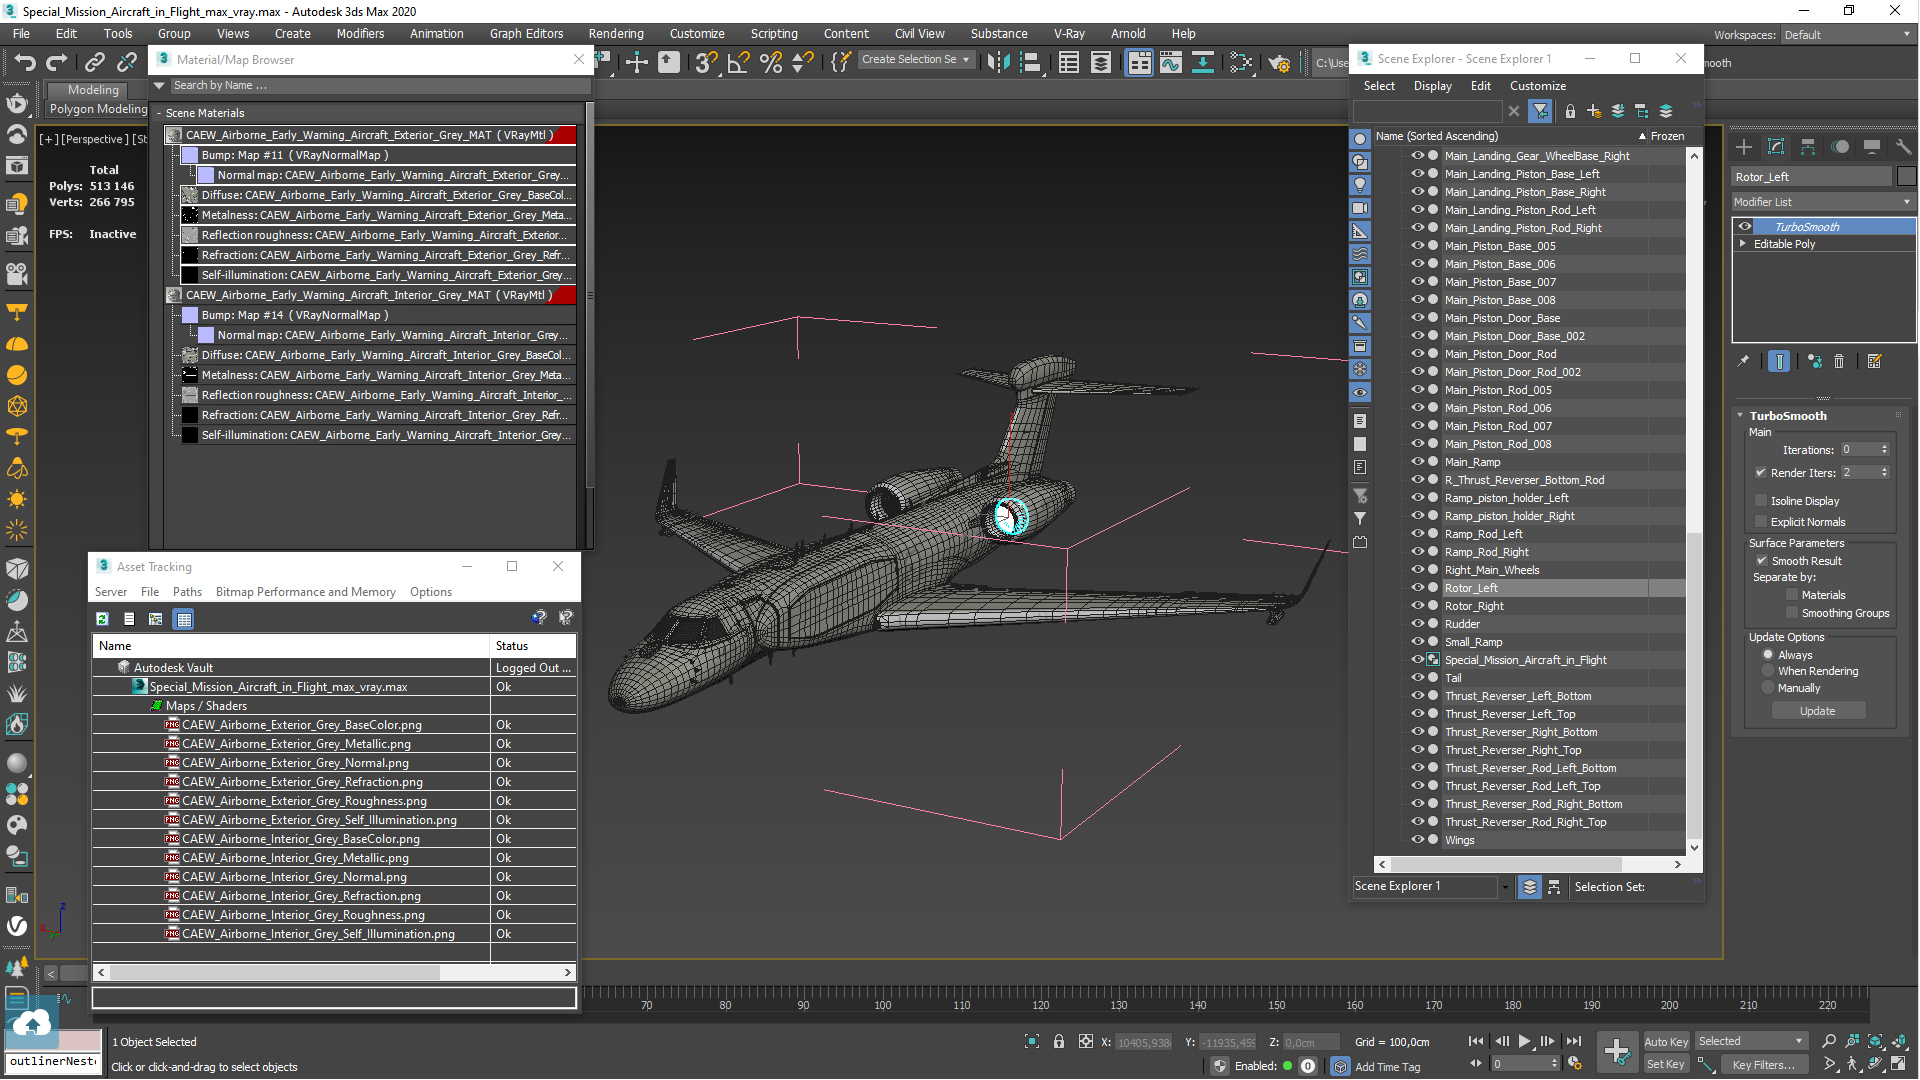Image resolution: width=1920 pixels, height=1080 pixels.
Task: Click the Select and Link chain icon
Action: tap(94, 63)
